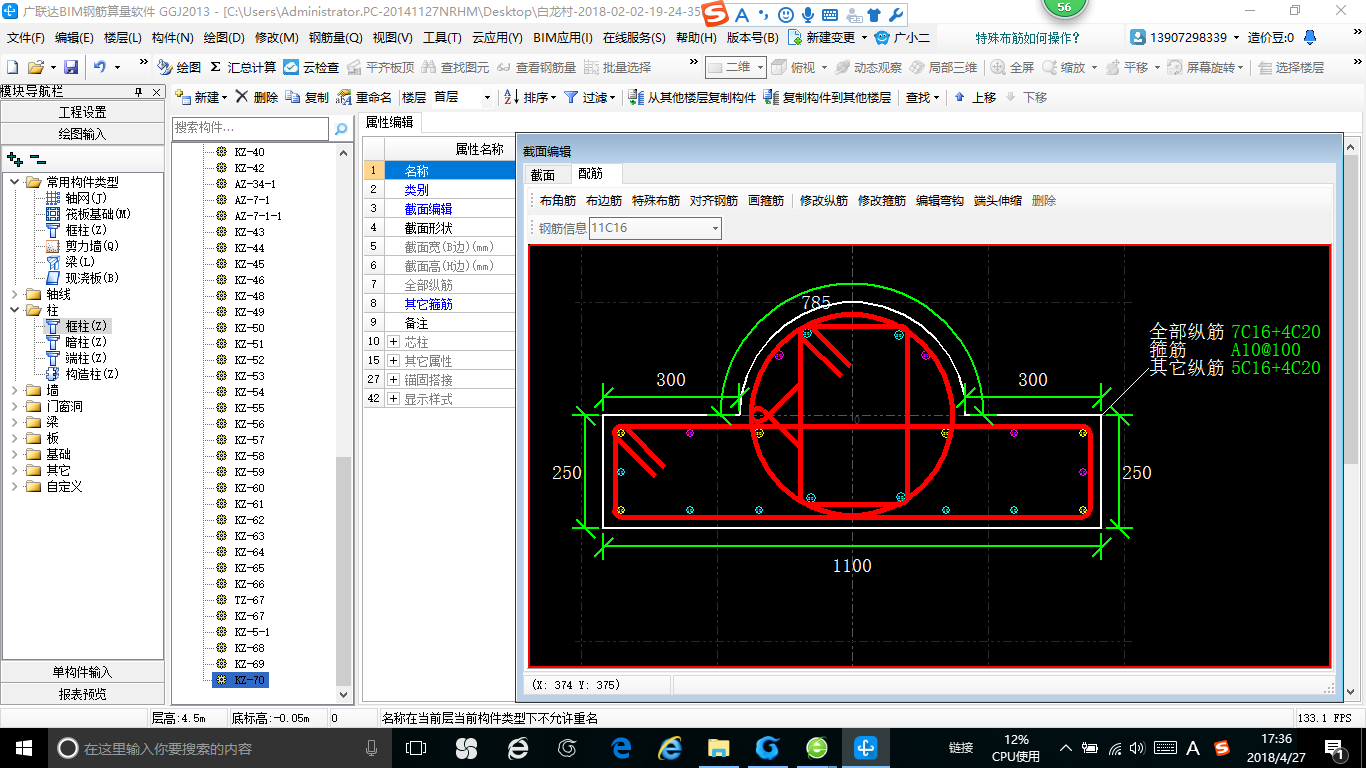Open the Edge browser on taskbar
Viewport: 1366px width, 768px height.
coord(621,747)
